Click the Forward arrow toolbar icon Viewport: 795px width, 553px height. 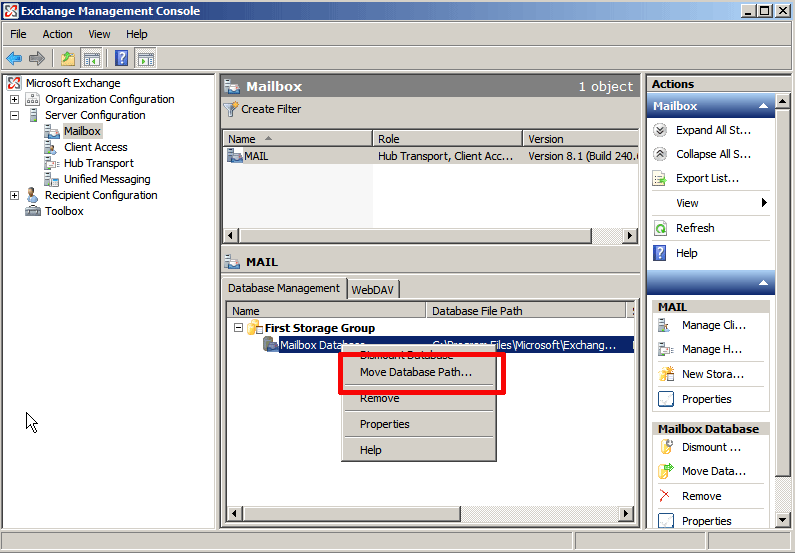tap(37, 58)
